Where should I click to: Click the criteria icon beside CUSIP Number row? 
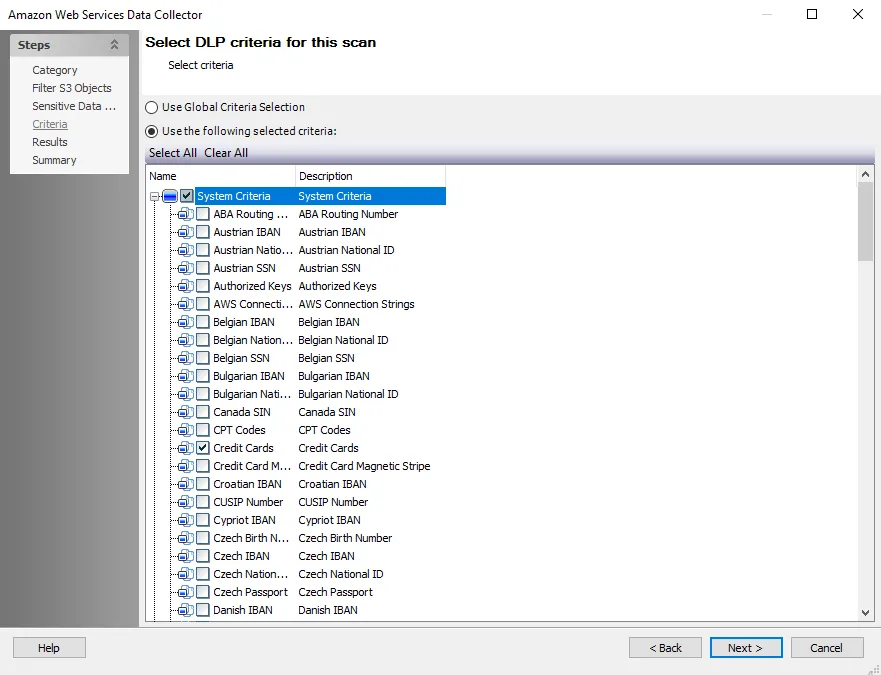[185, 502]
